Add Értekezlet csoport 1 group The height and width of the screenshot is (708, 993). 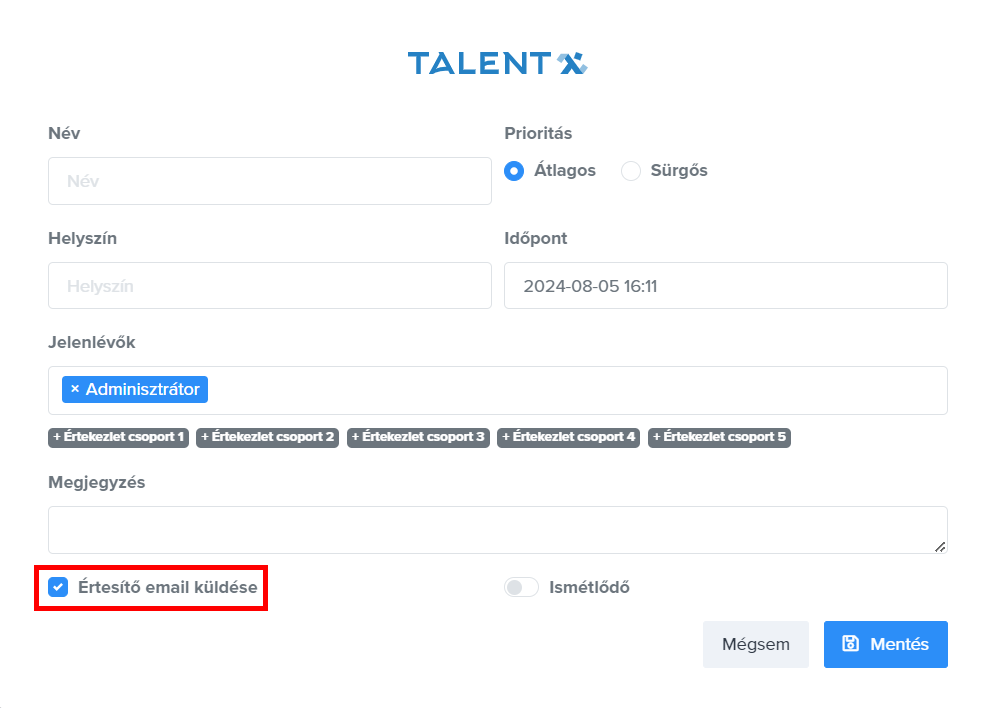pyautogui.click(x=119, y=437)
